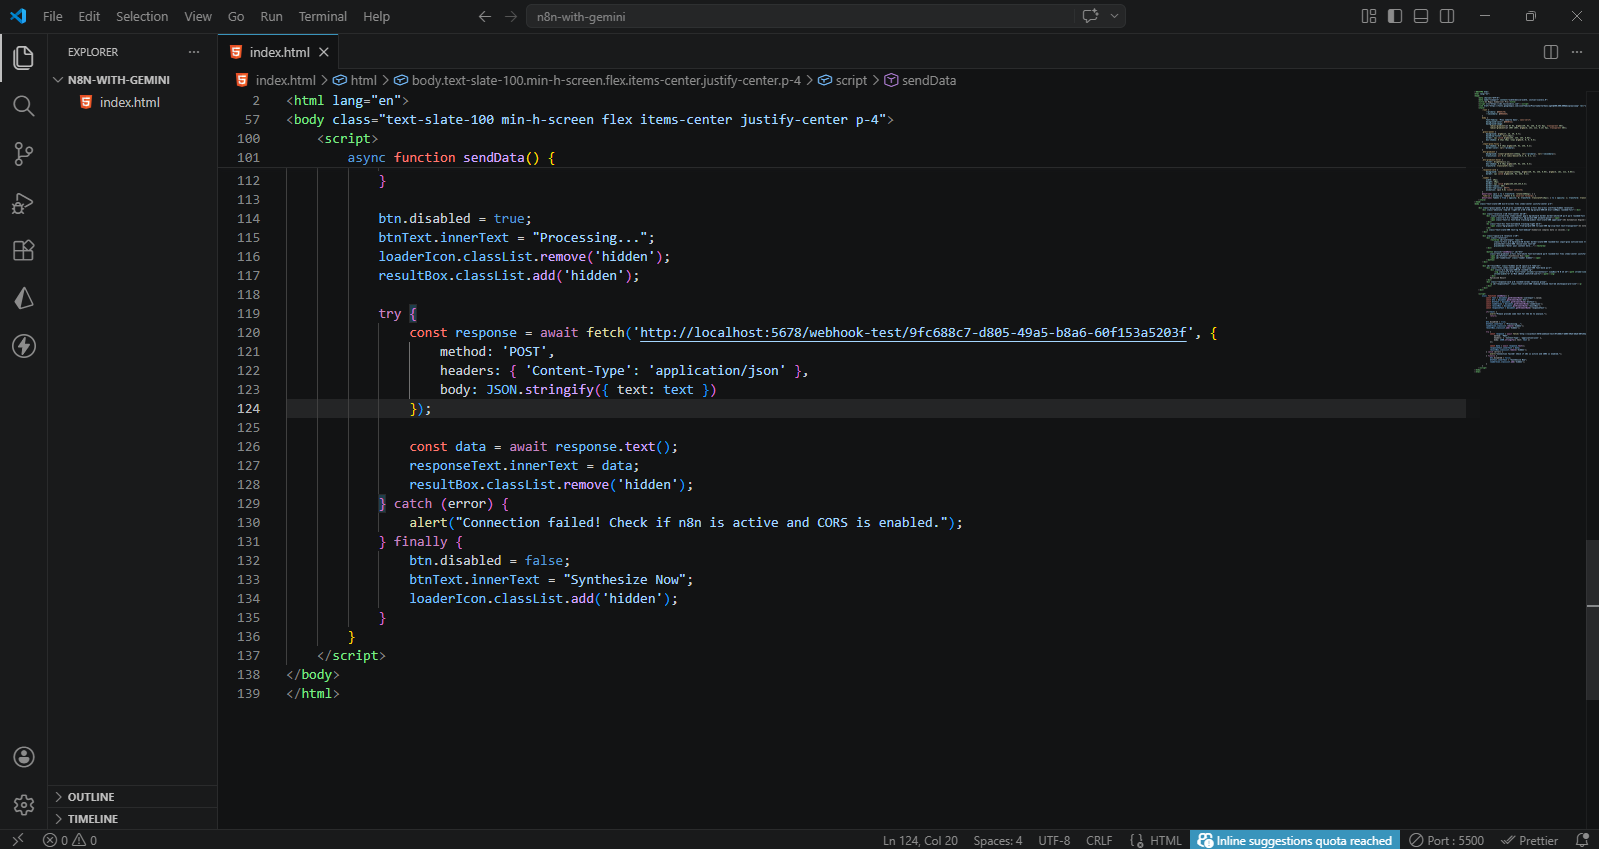Image resolution: width=1599 pixels, height=849 pixels.
Task: Split the editor right
Action: (1551, 52)
